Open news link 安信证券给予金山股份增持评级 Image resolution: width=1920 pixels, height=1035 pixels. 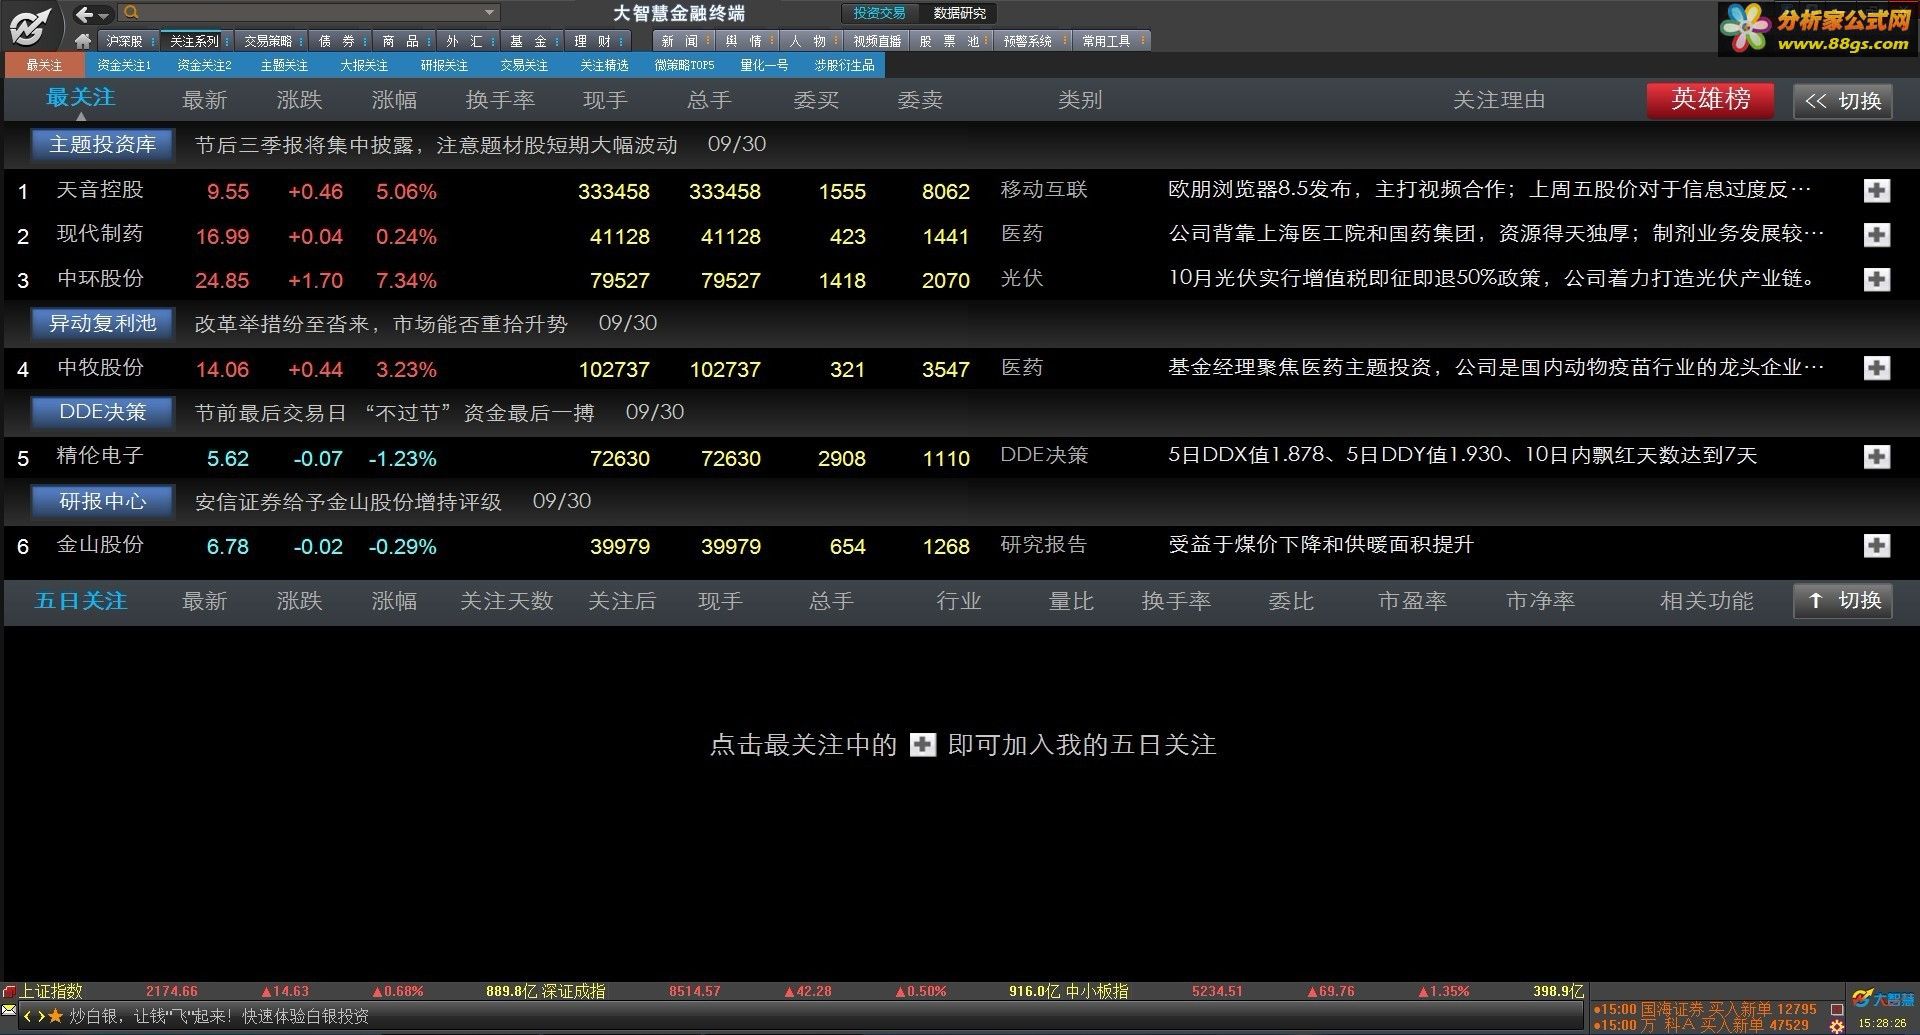[348, 501]
